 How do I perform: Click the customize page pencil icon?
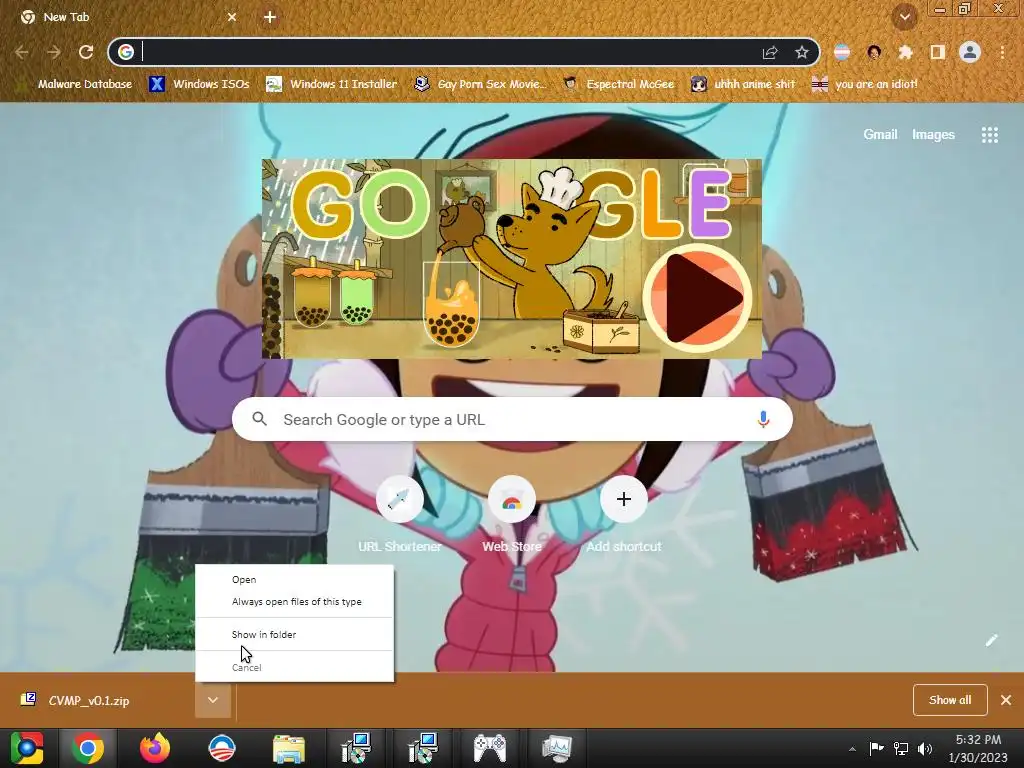(991, 640)
